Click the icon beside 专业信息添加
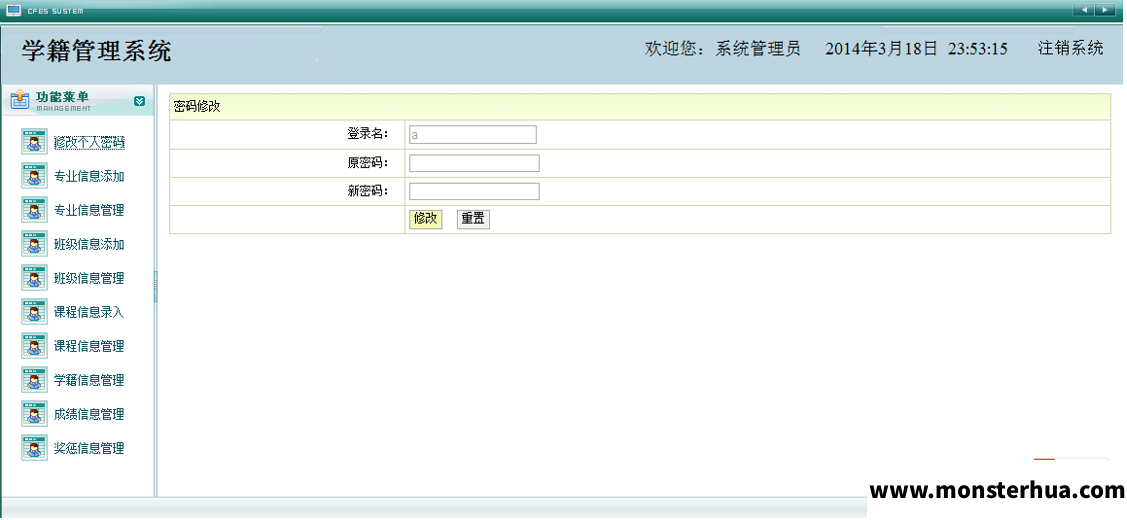This screenshot has width=1127, height=520. tap(34, 176)
